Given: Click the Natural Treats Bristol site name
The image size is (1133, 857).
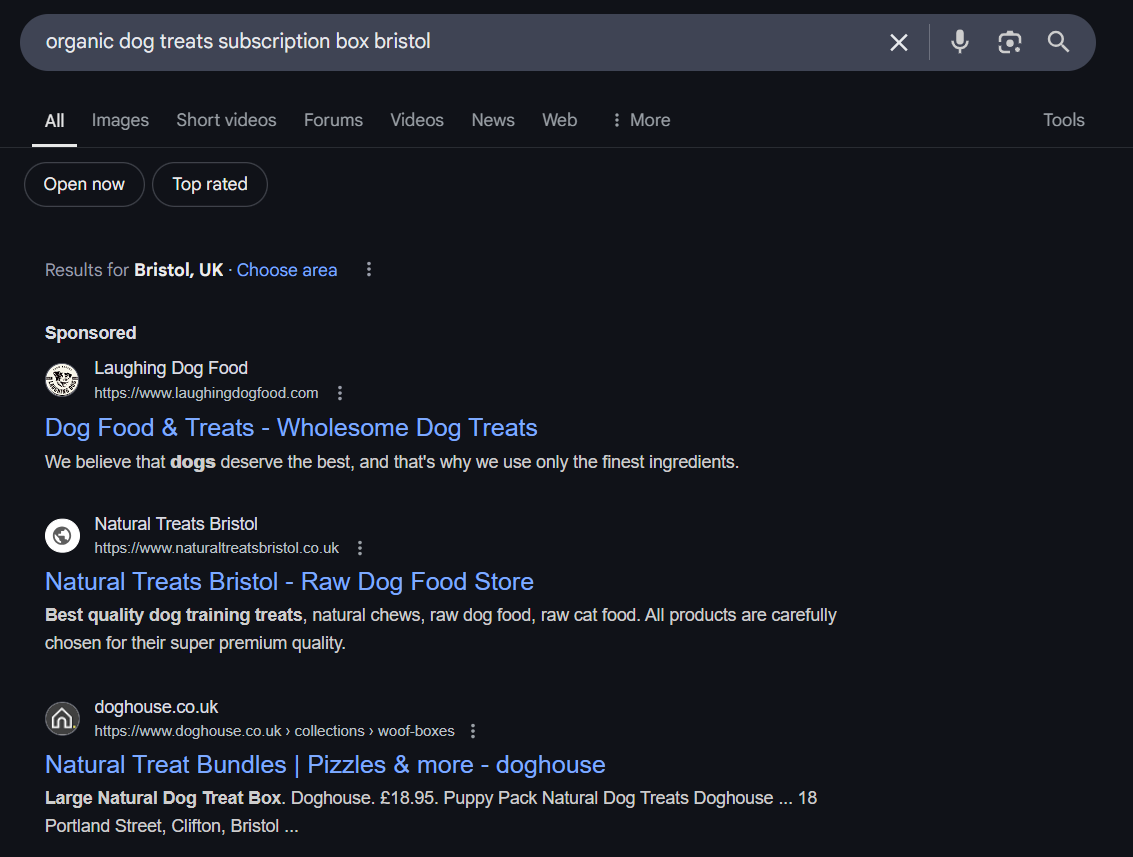Looking at the screenshot, I should coord(176,524).
